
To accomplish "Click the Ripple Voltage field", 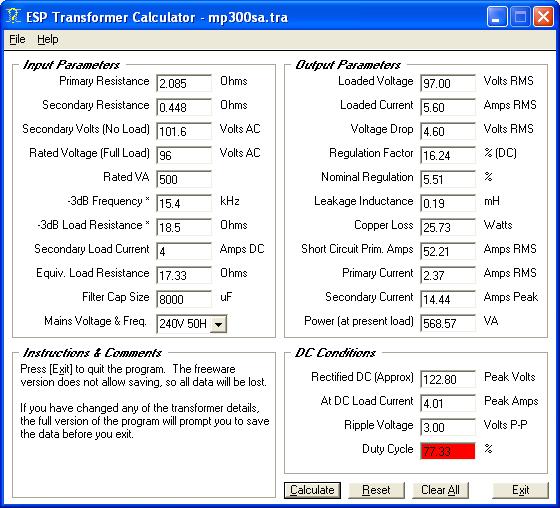I will (448, 427).
